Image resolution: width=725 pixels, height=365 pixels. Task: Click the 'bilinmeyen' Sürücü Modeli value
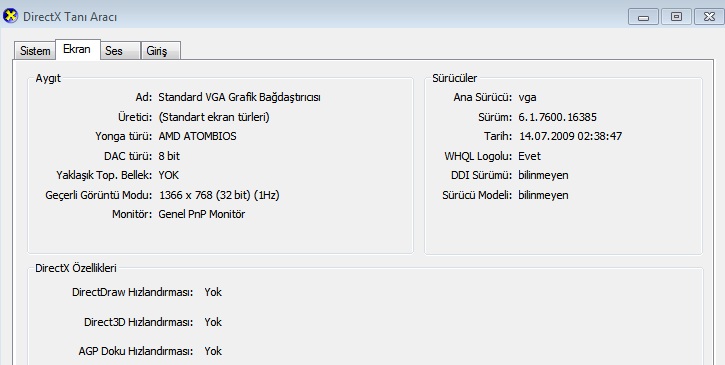[x=543, y=195]
